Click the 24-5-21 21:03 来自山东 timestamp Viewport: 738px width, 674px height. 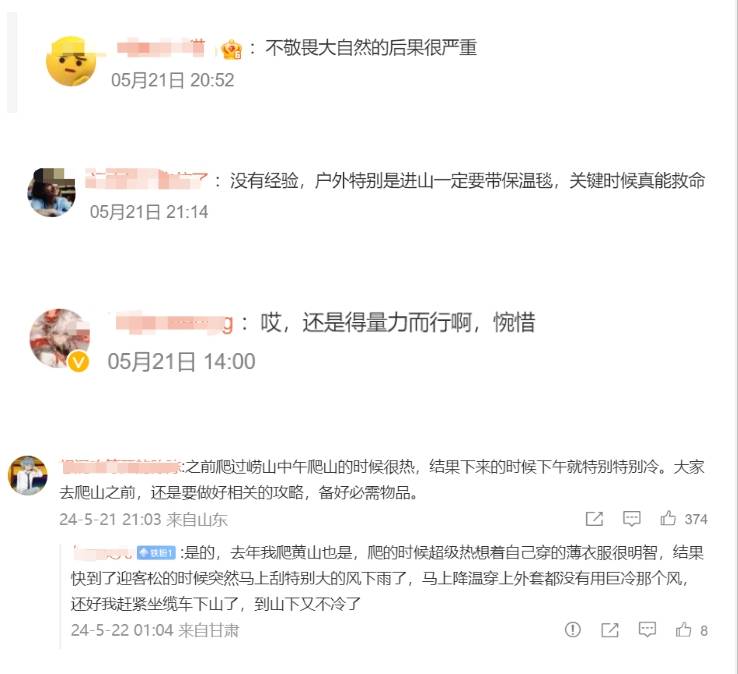pos(143,519)
